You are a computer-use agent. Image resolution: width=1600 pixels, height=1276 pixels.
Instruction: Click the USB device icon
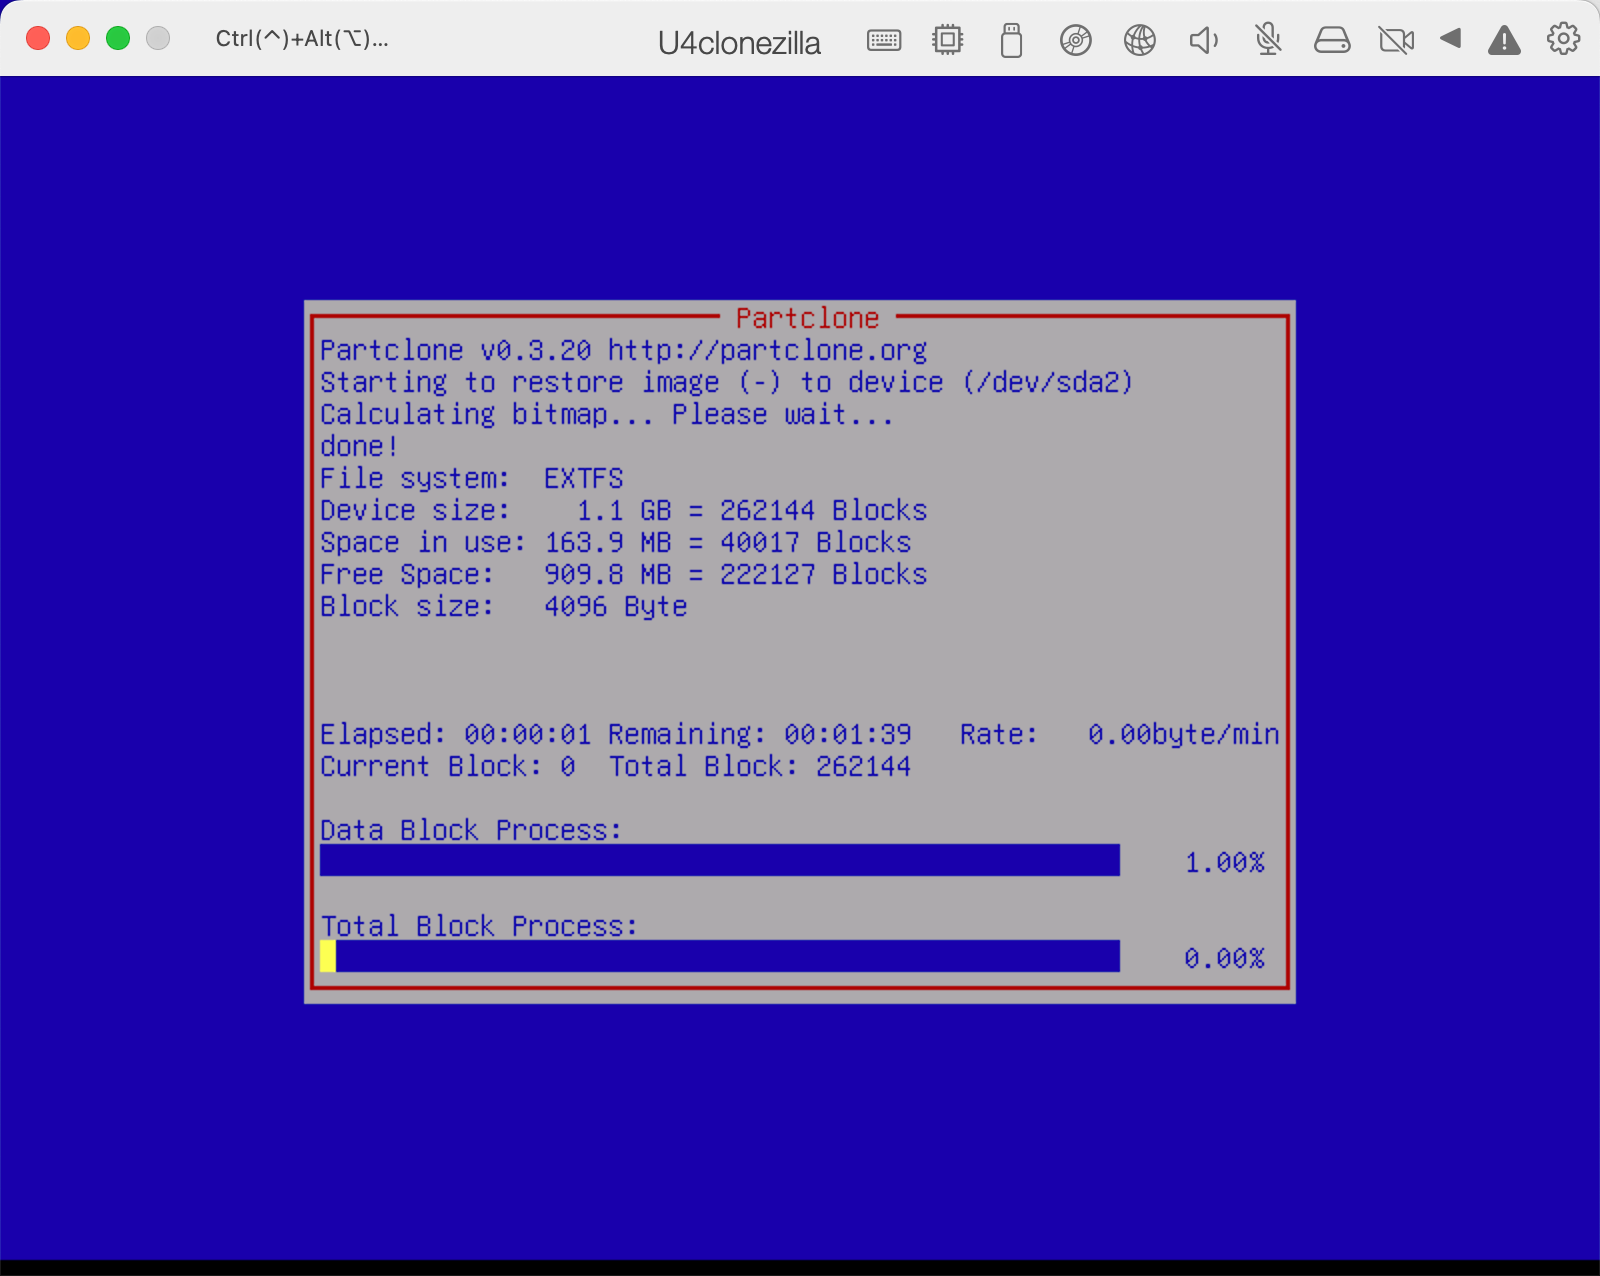1011,40
